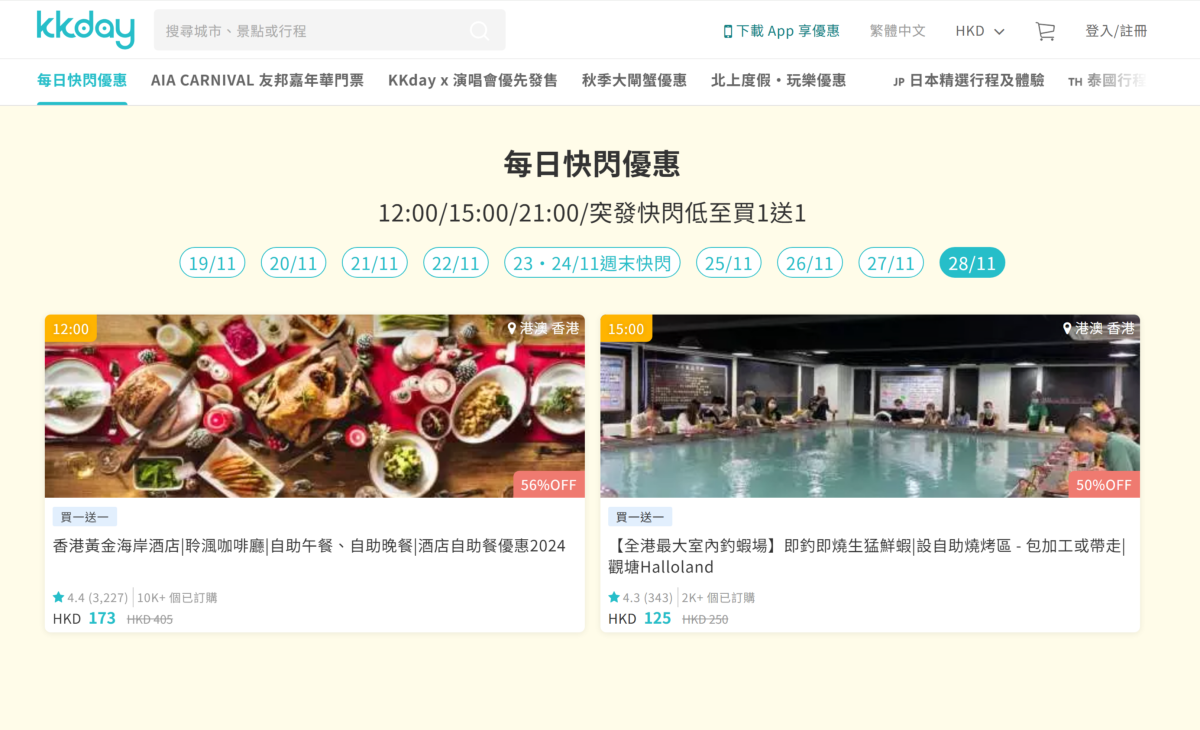Select the 19/11 date pill
Image resolution: width=1200 pixels, height=730 pixels.
(212, 263)
